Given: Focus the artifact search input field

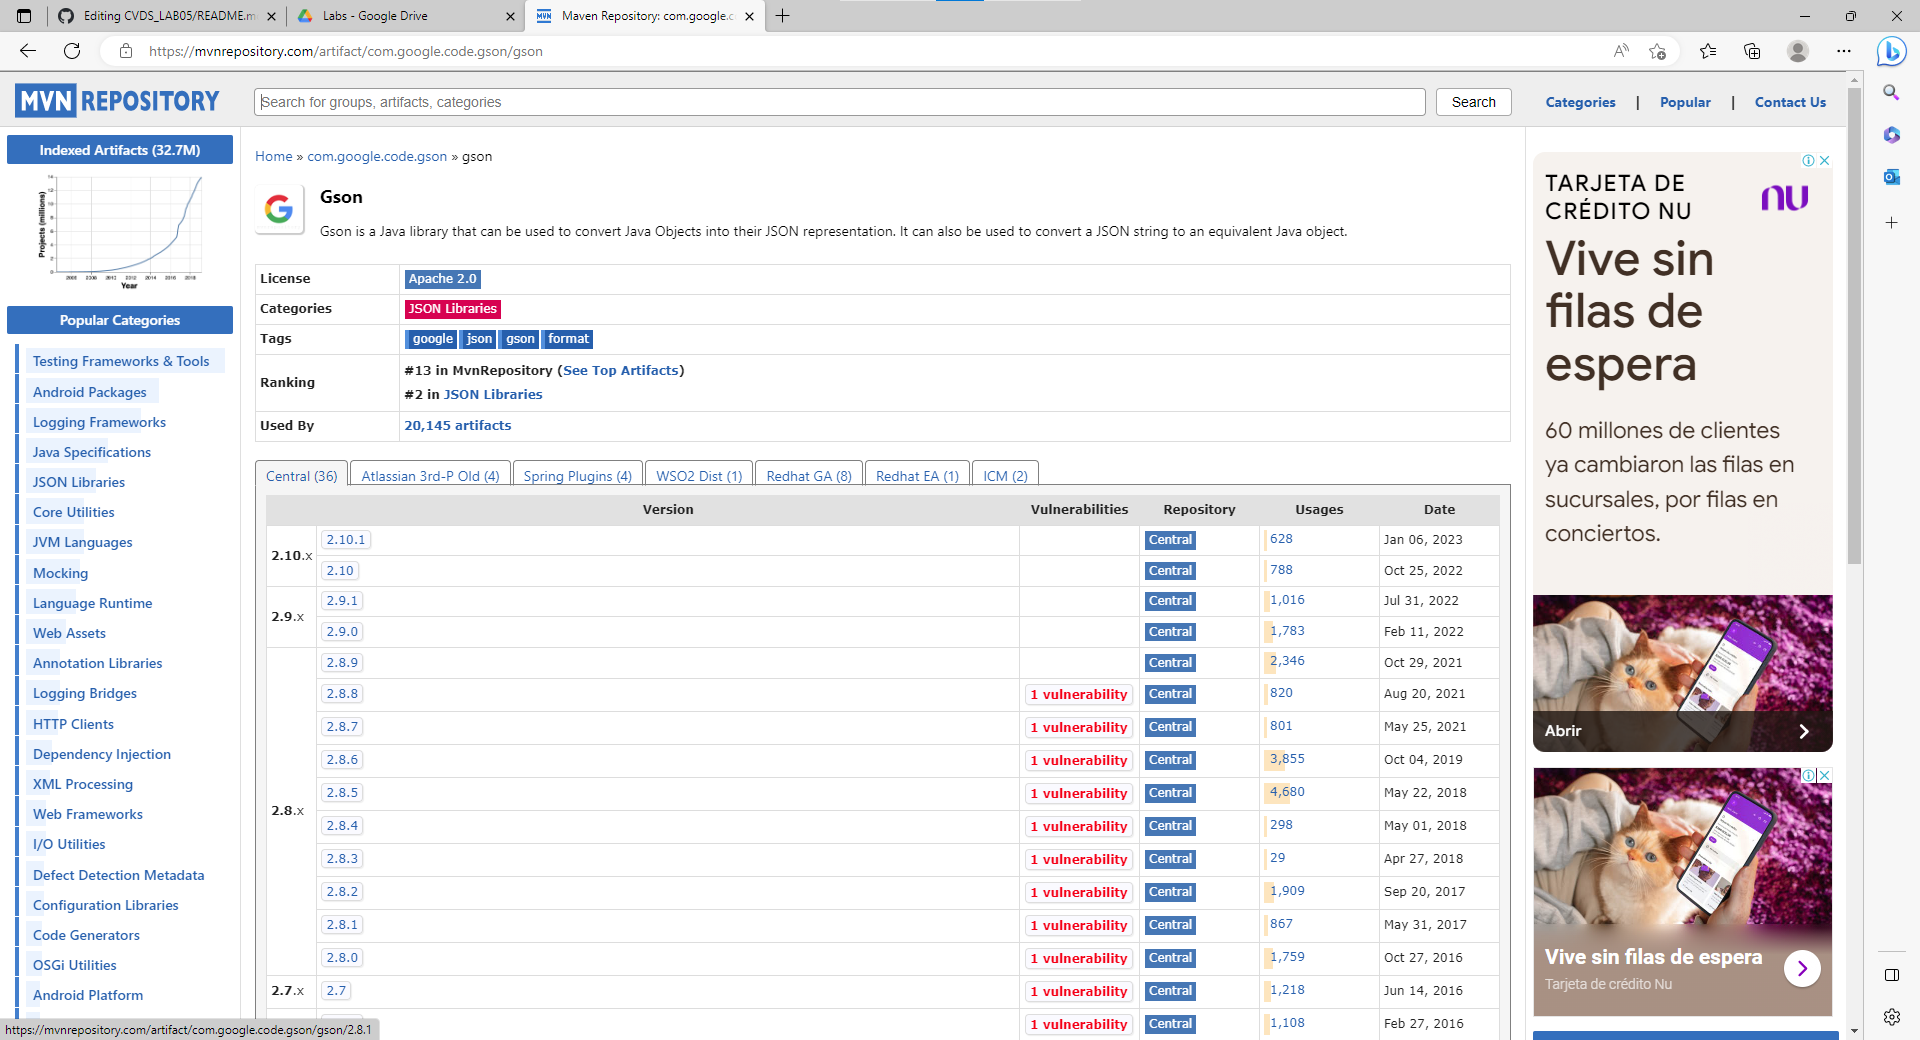Looking at the screenshot, I should pyautogui.click(x=840, y=102).
